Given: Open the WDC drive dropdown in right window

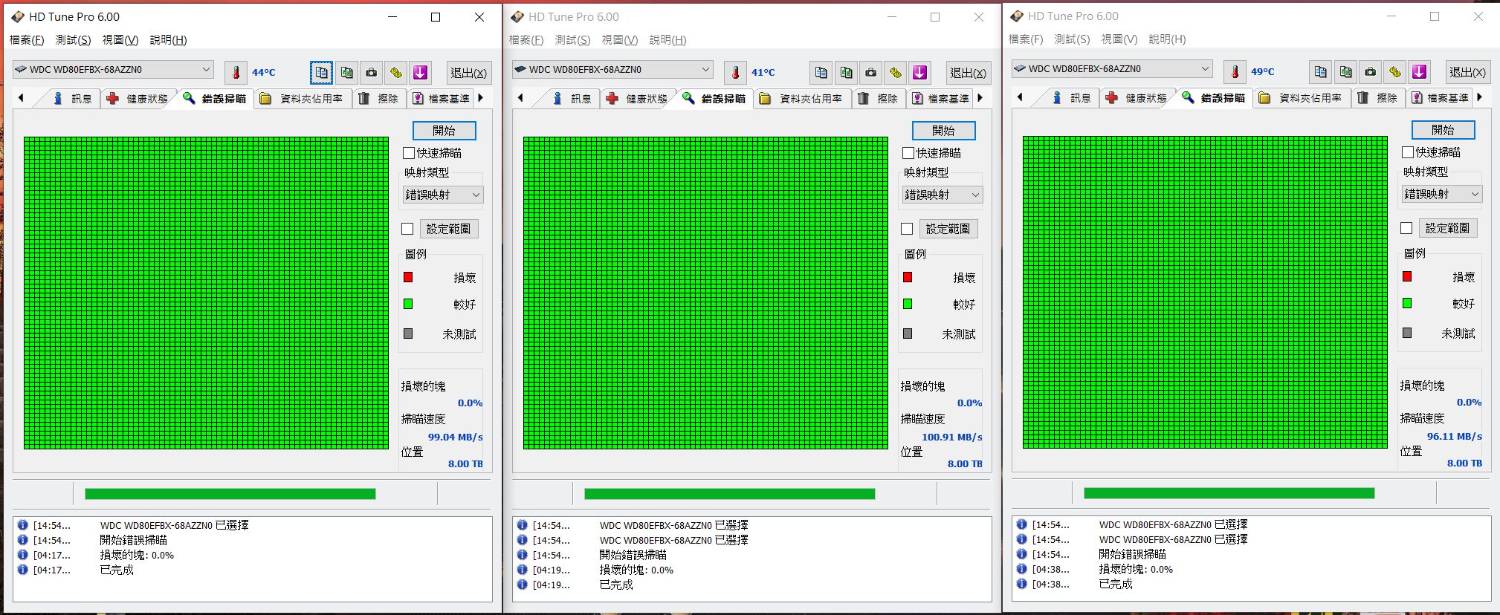Looking at the screenshot, I should click(x=1111, y=69).
